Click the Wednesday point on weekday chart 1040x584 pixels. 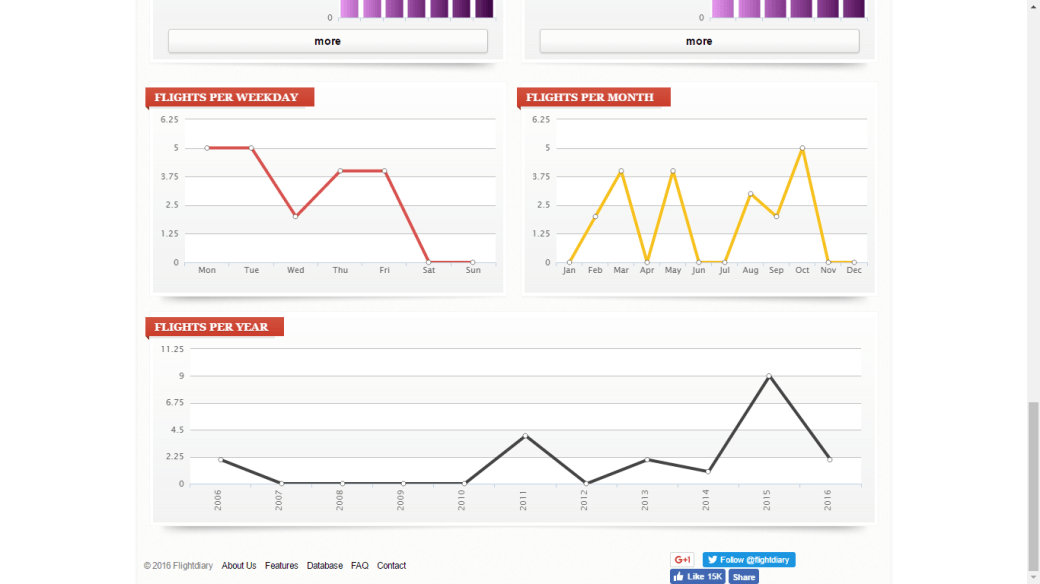pyautogui.click(x=295, y=216)
